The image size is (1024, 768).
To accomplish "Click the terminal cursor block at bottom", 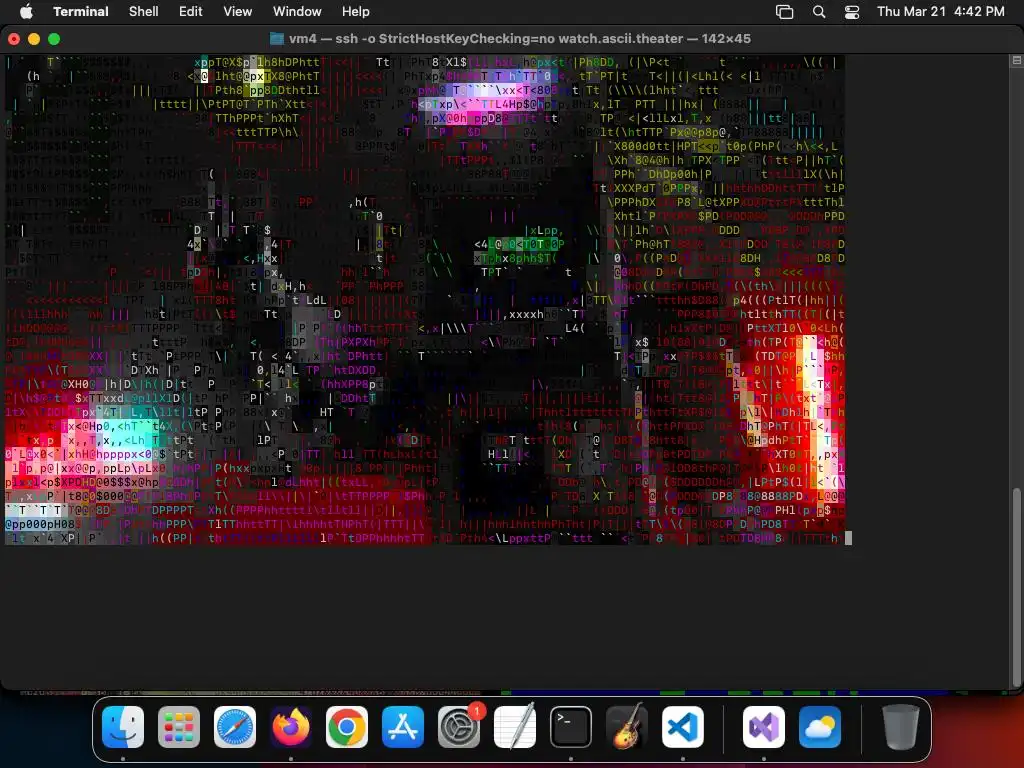I will pyautogui.click(x=848, y=538).
